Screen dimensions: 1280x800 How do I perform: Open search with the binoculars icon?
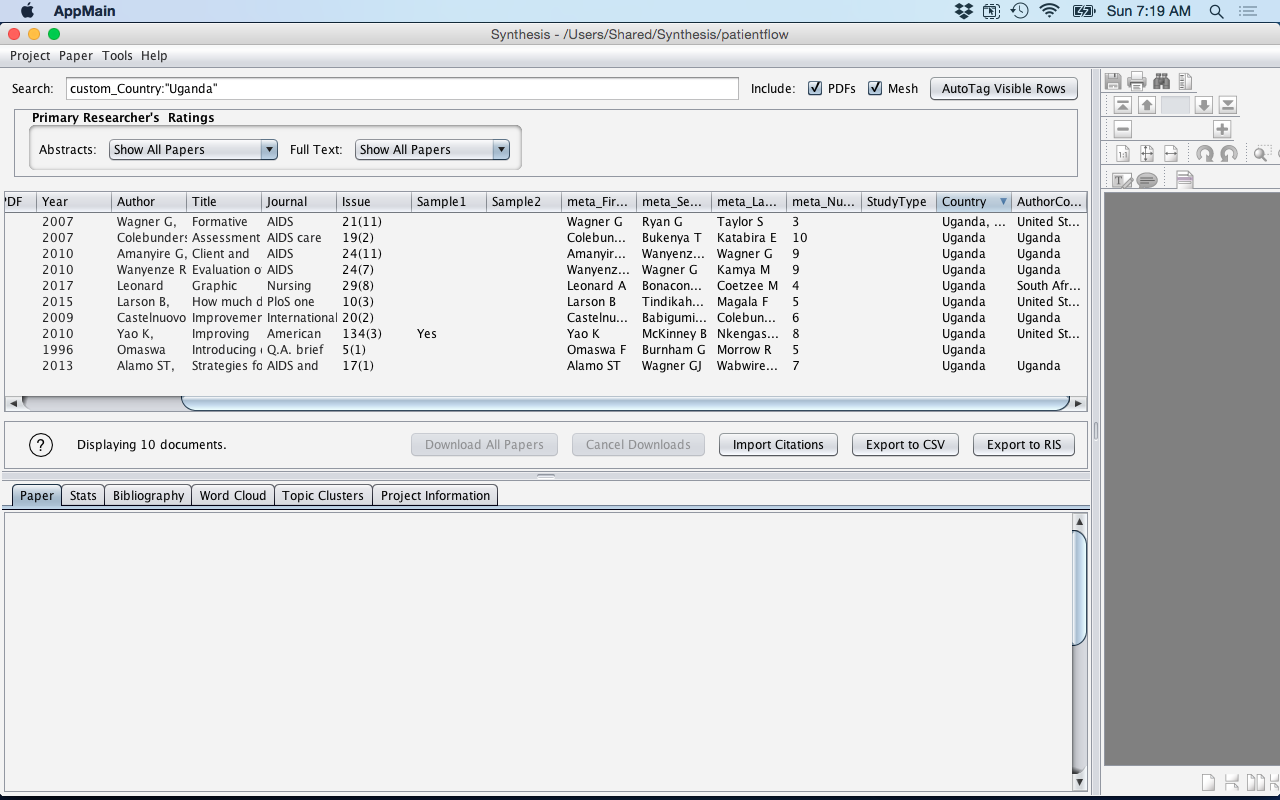pyautogui.click(x=1161, y=82)
